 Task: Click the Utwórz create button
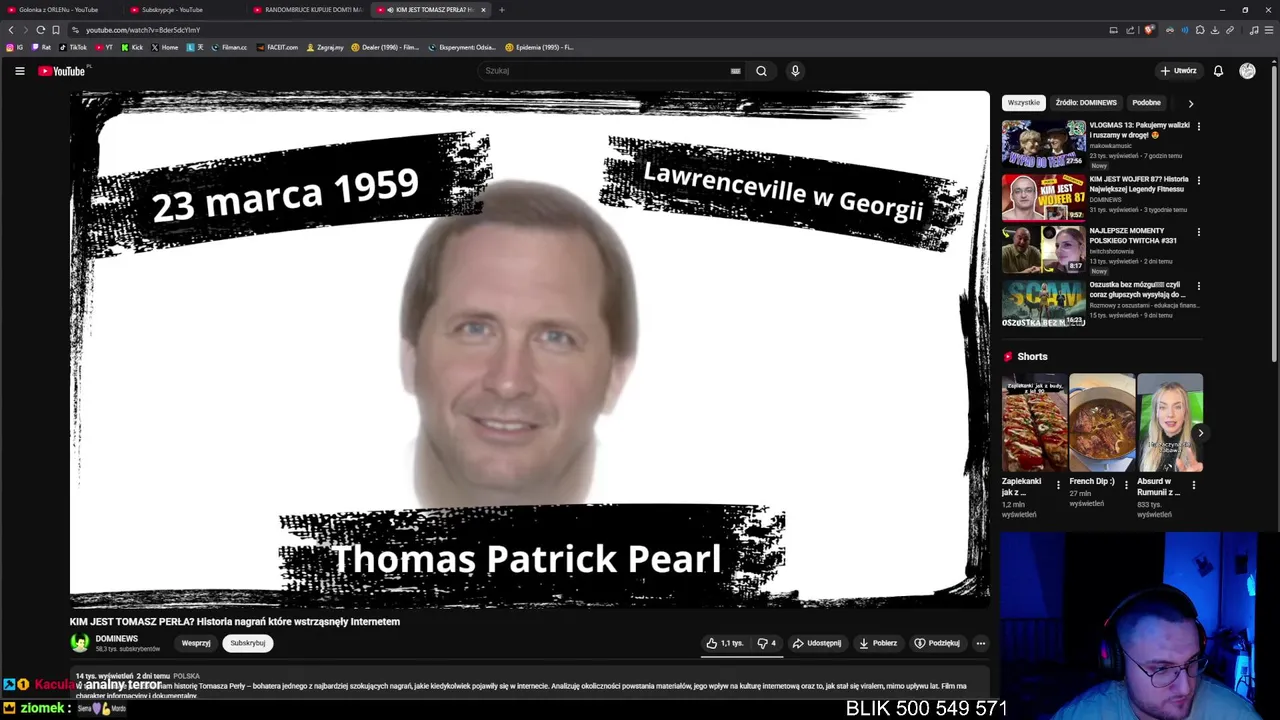(x=1178, y=71)
